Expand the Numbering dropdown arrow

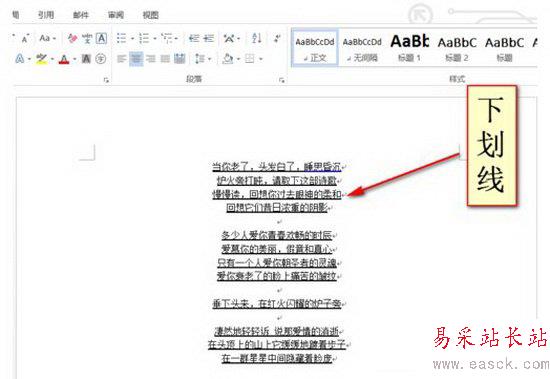click(x=155, y=38)
